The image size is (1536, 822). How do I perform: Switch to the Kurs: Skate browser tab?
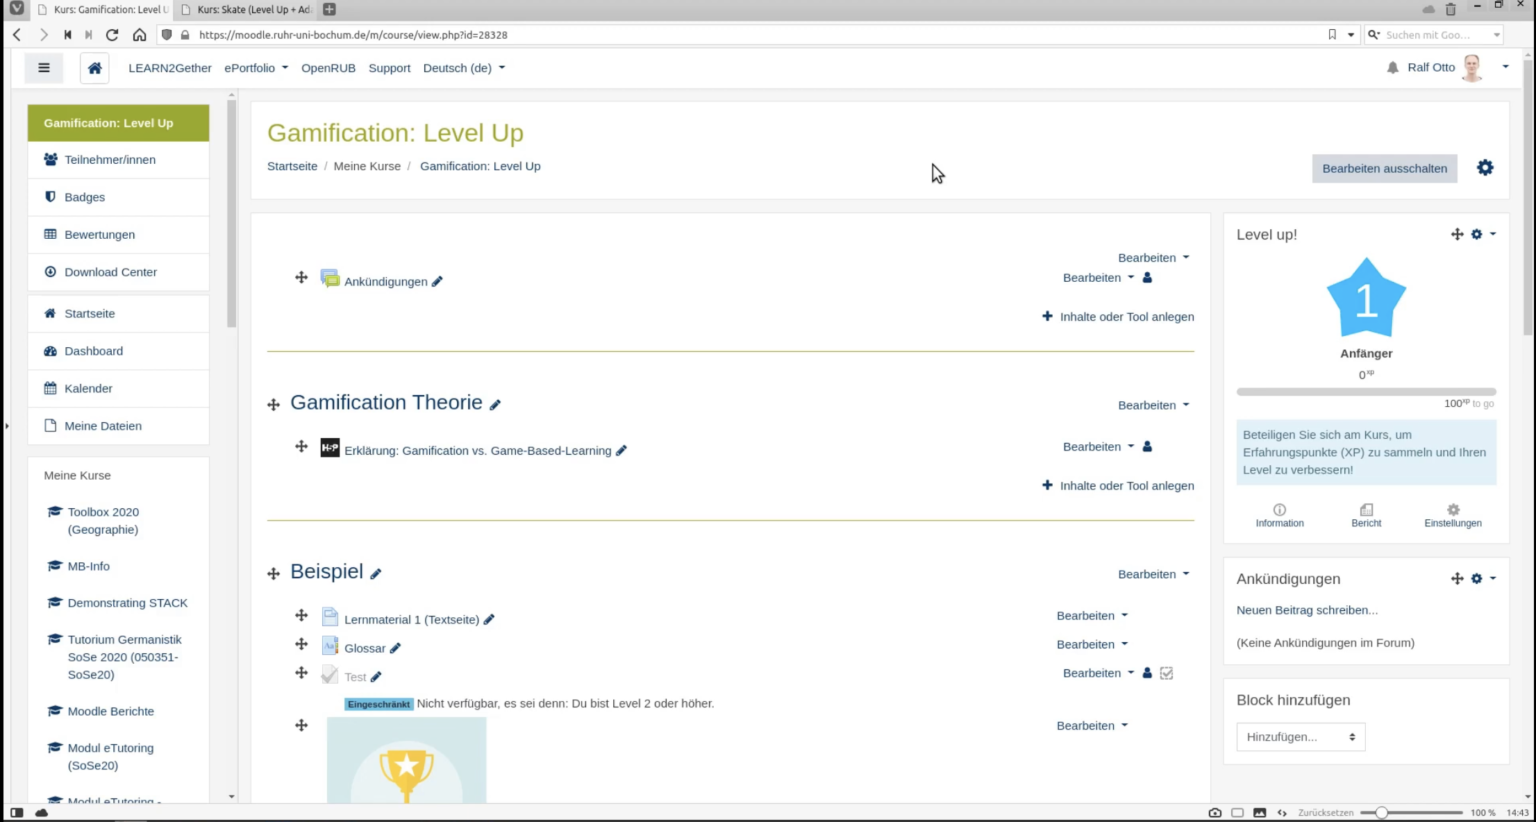pos(246,9)
